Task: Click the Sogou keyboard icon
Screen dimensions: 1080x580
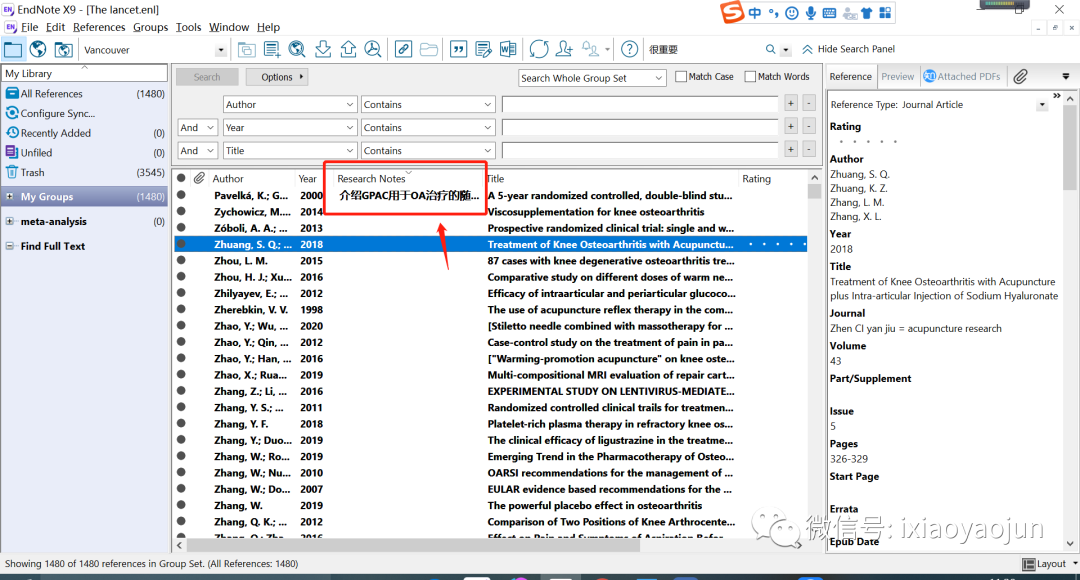Action: [x=829, y=13]
